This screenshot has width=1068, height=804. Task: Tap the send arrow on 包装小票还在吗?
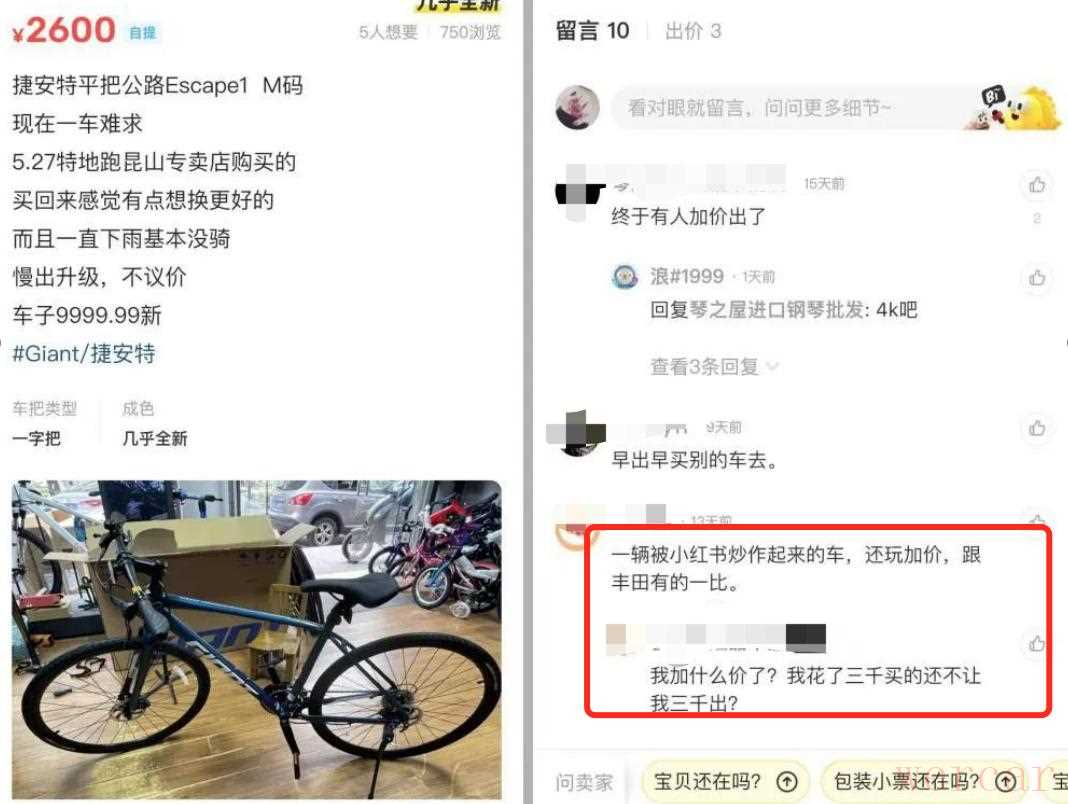pyautogui.click(x=1006, y=782)
